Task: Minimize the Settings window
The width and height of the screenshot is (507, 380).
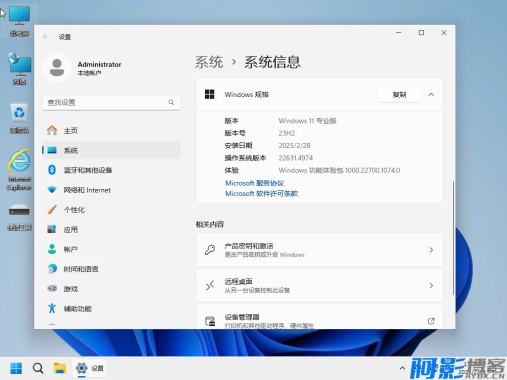Action: pos(399,33)
